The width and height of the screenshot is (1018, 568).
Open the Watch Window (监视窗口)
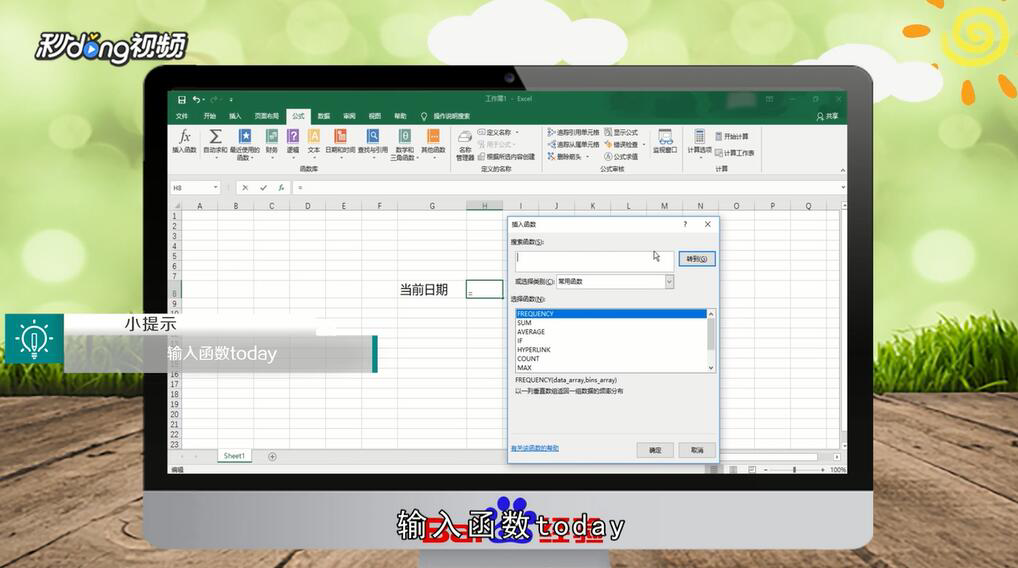tap(665, 141)
